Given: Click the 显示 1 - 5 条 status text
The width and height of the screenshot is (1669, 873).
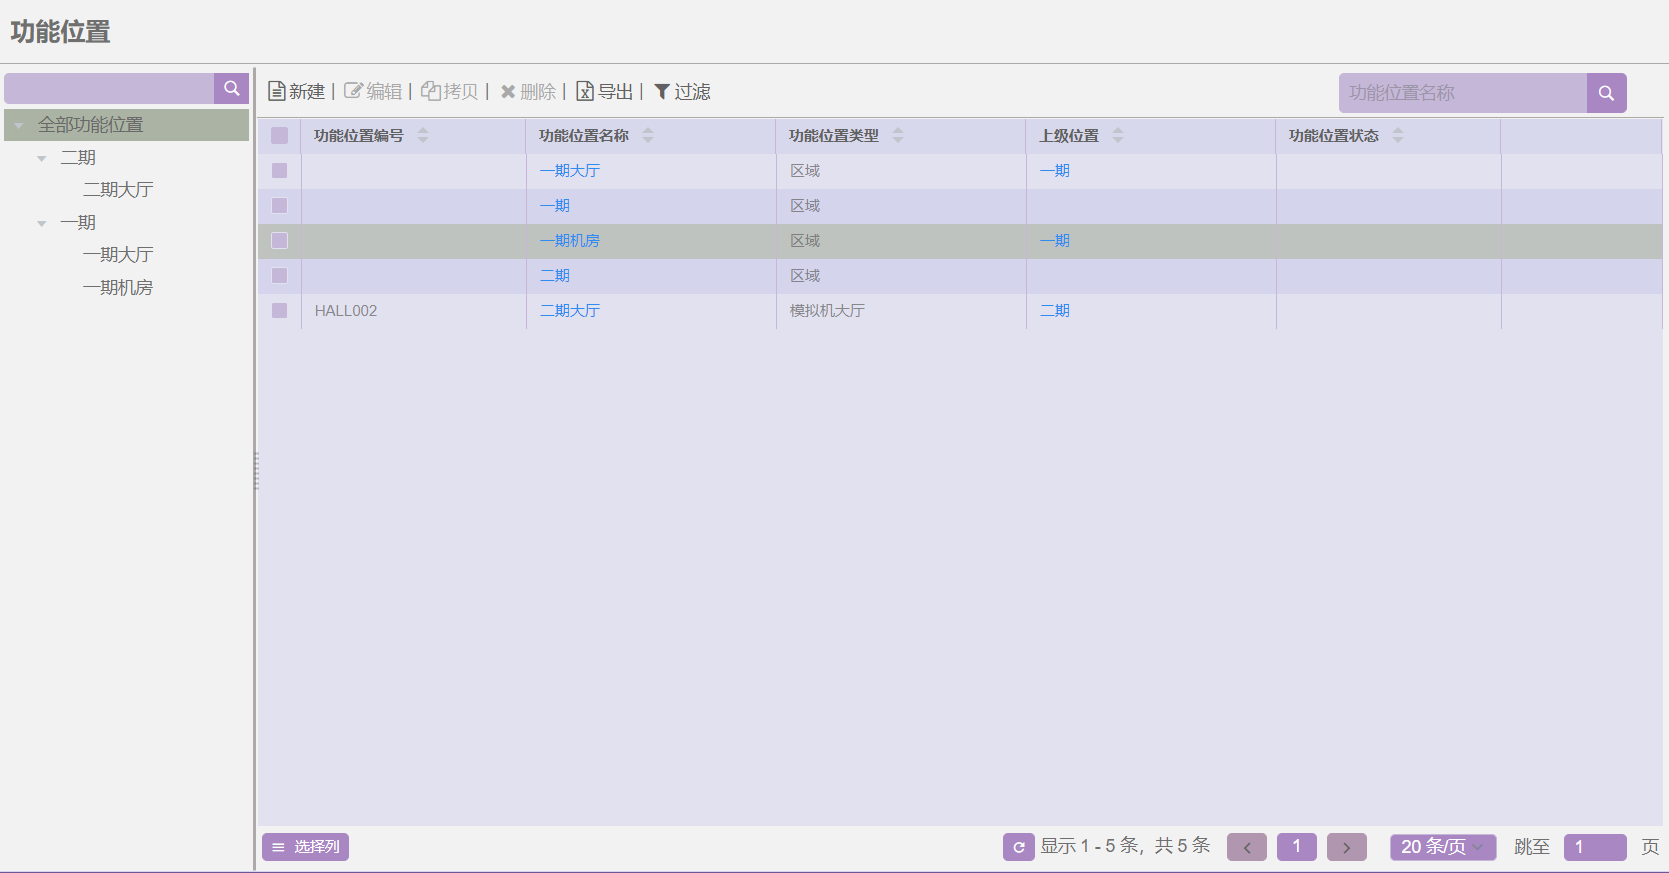Looking at the screenshot, I should click(x=1090, y=846).
